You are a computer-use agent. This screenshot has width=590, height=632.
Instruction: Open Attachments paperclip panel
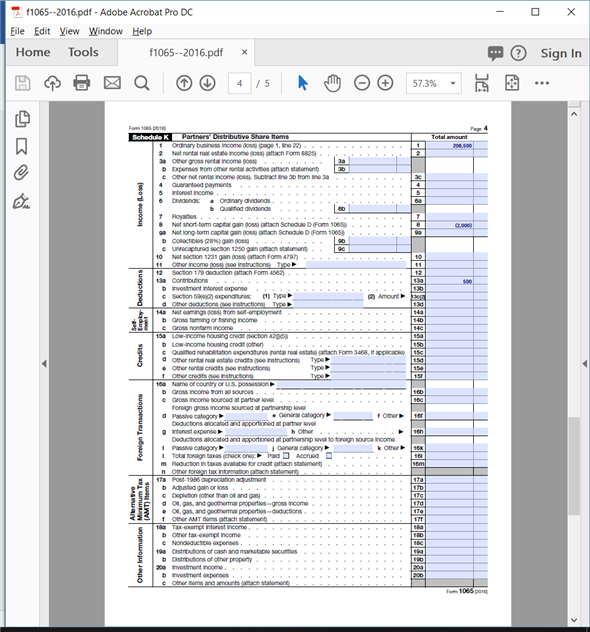click(x=21, y=173)
